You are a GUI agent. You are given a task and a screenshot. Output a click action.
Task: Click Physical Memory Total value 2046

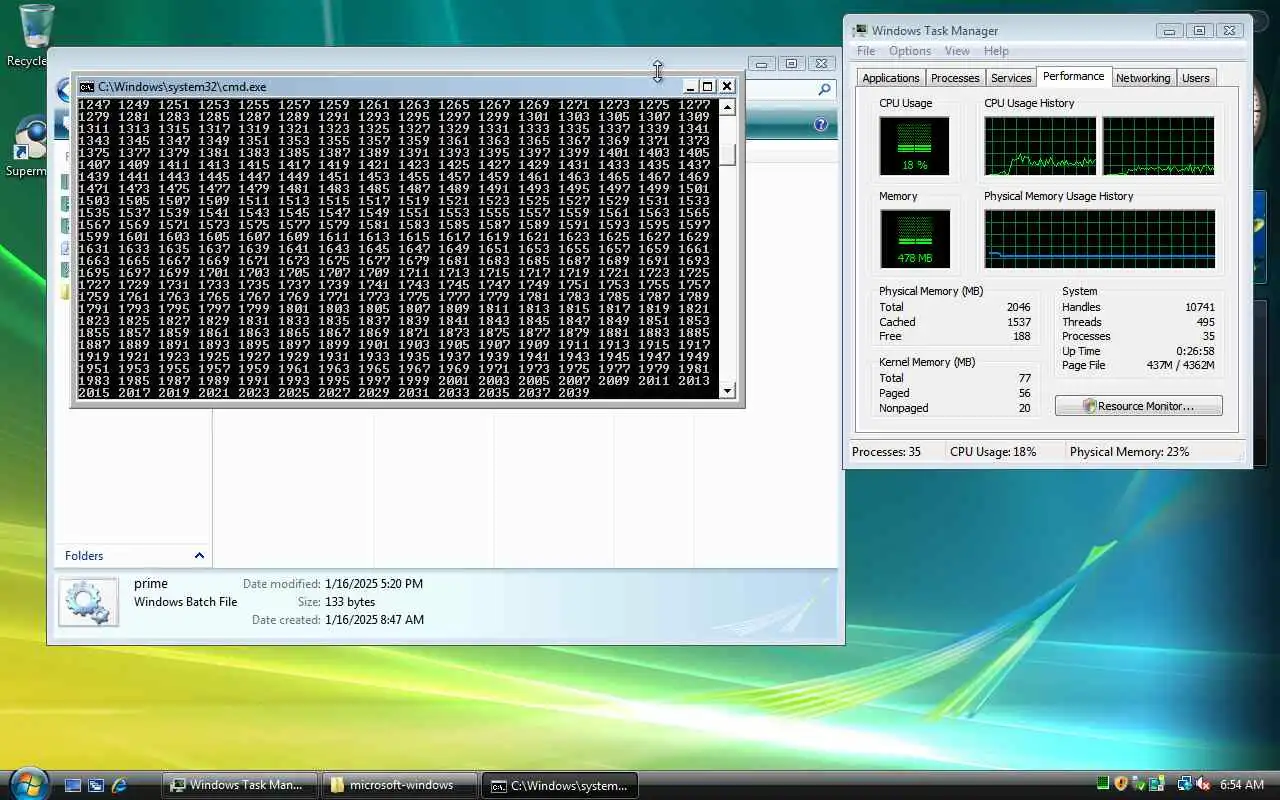[1019, 307]
